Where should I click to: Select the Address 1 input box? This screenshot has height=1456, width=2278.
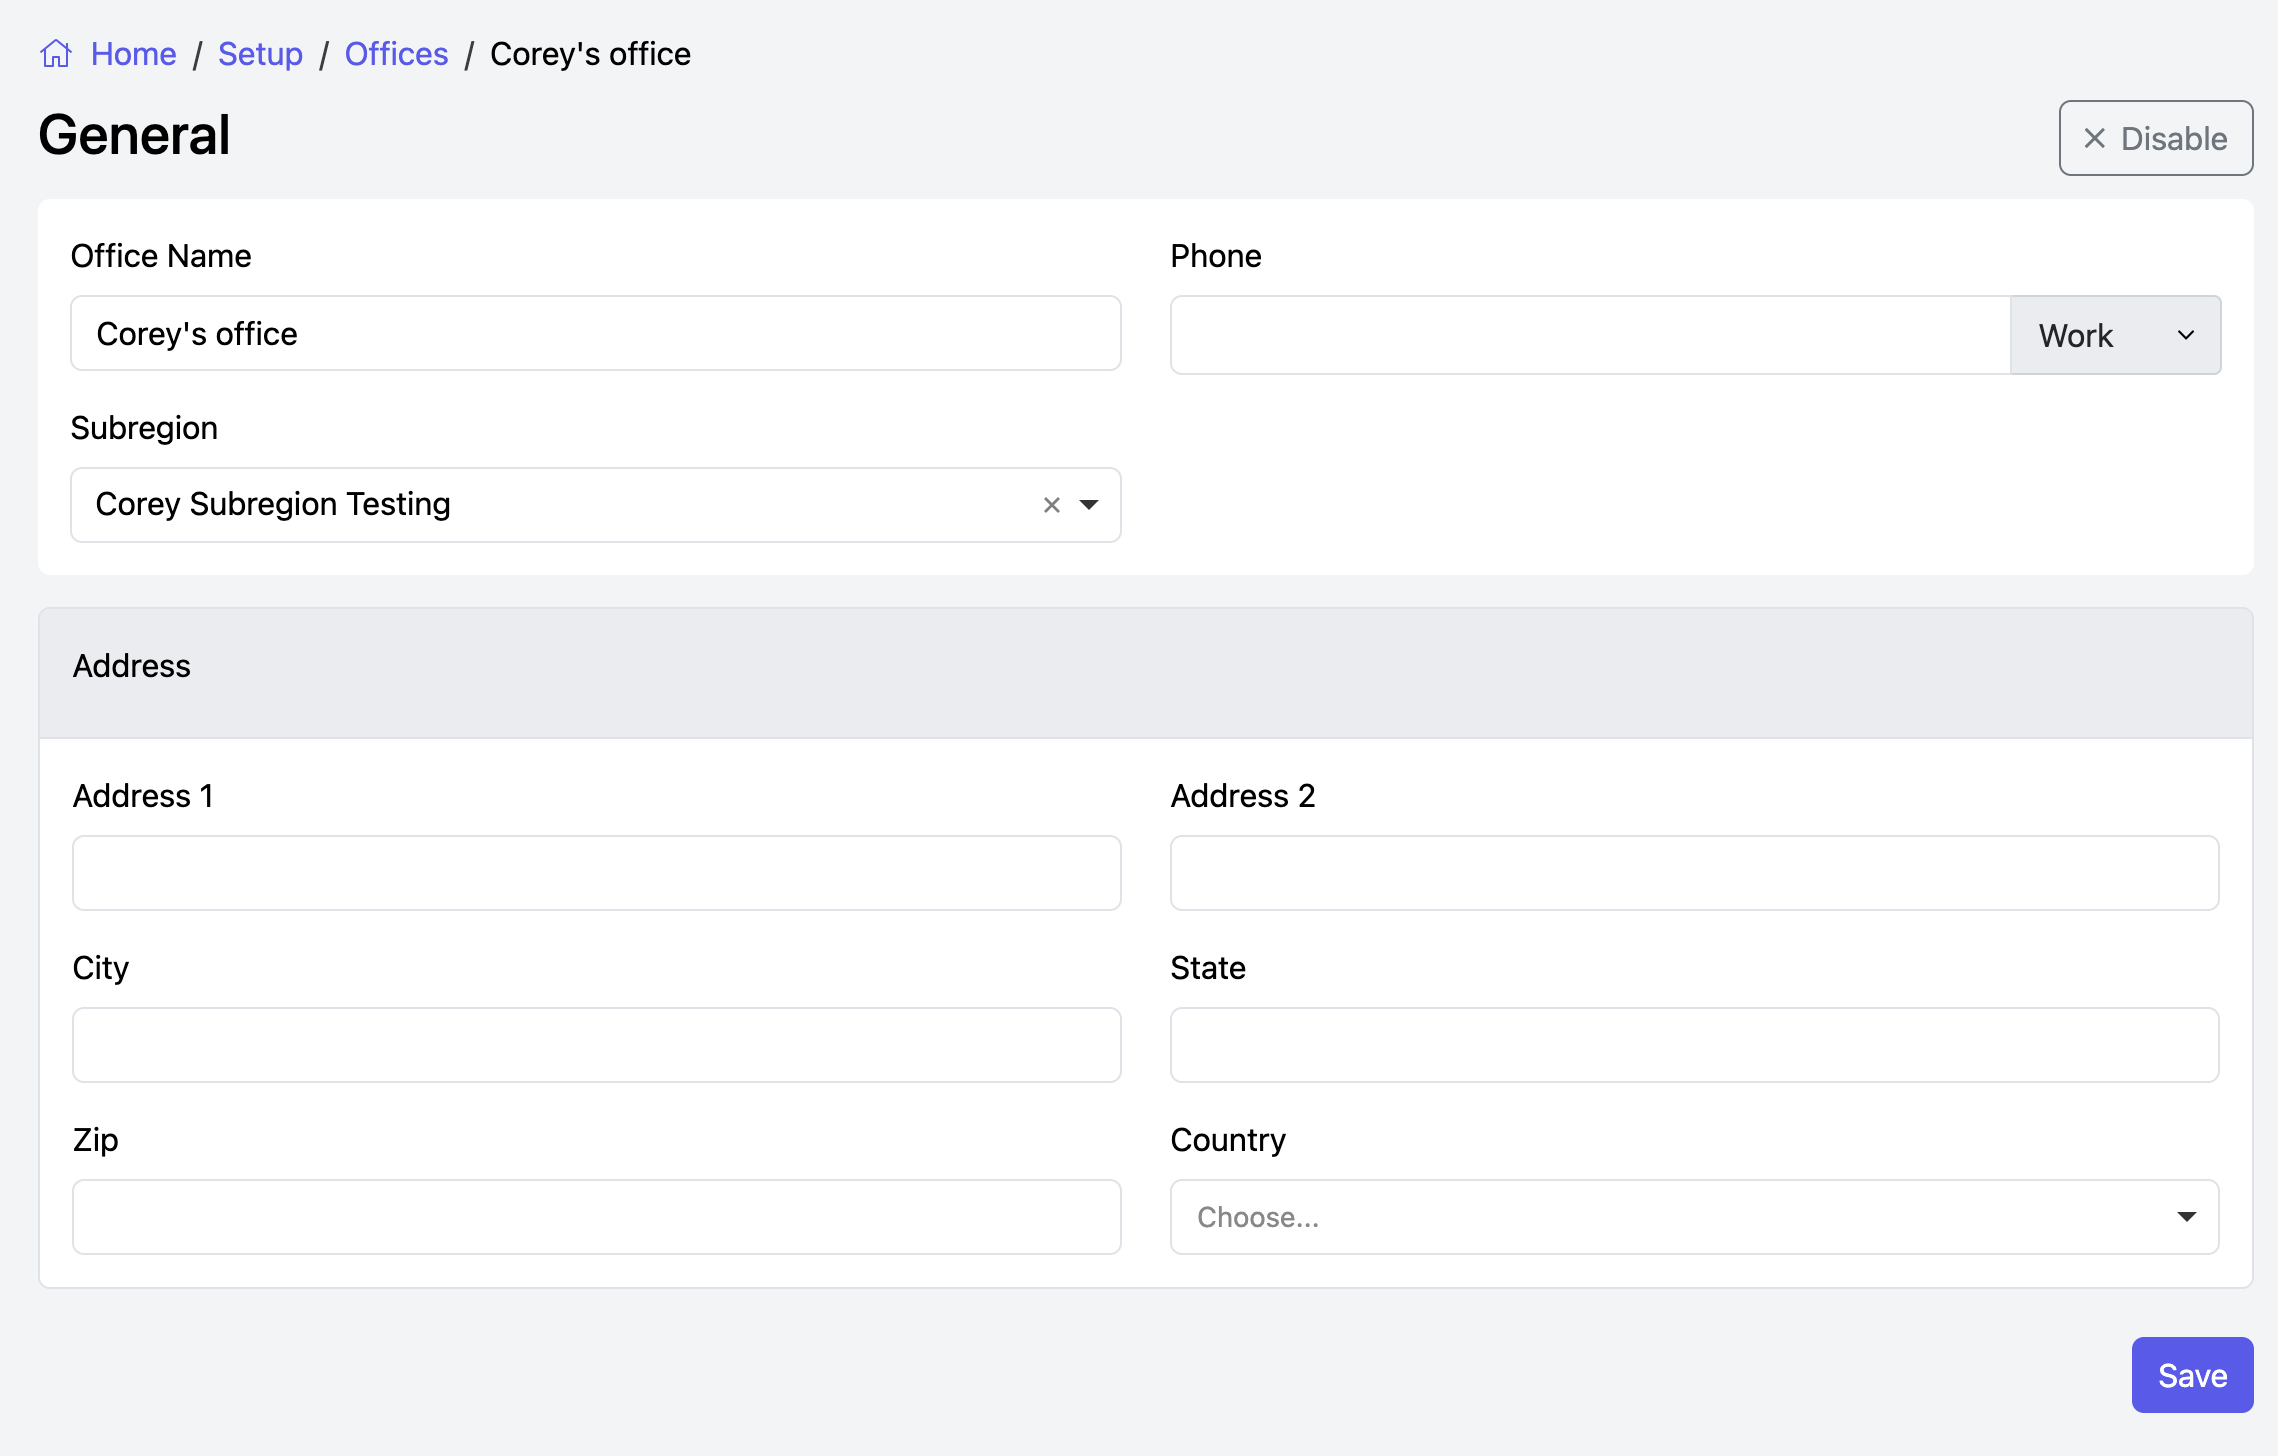coord(596,873)
